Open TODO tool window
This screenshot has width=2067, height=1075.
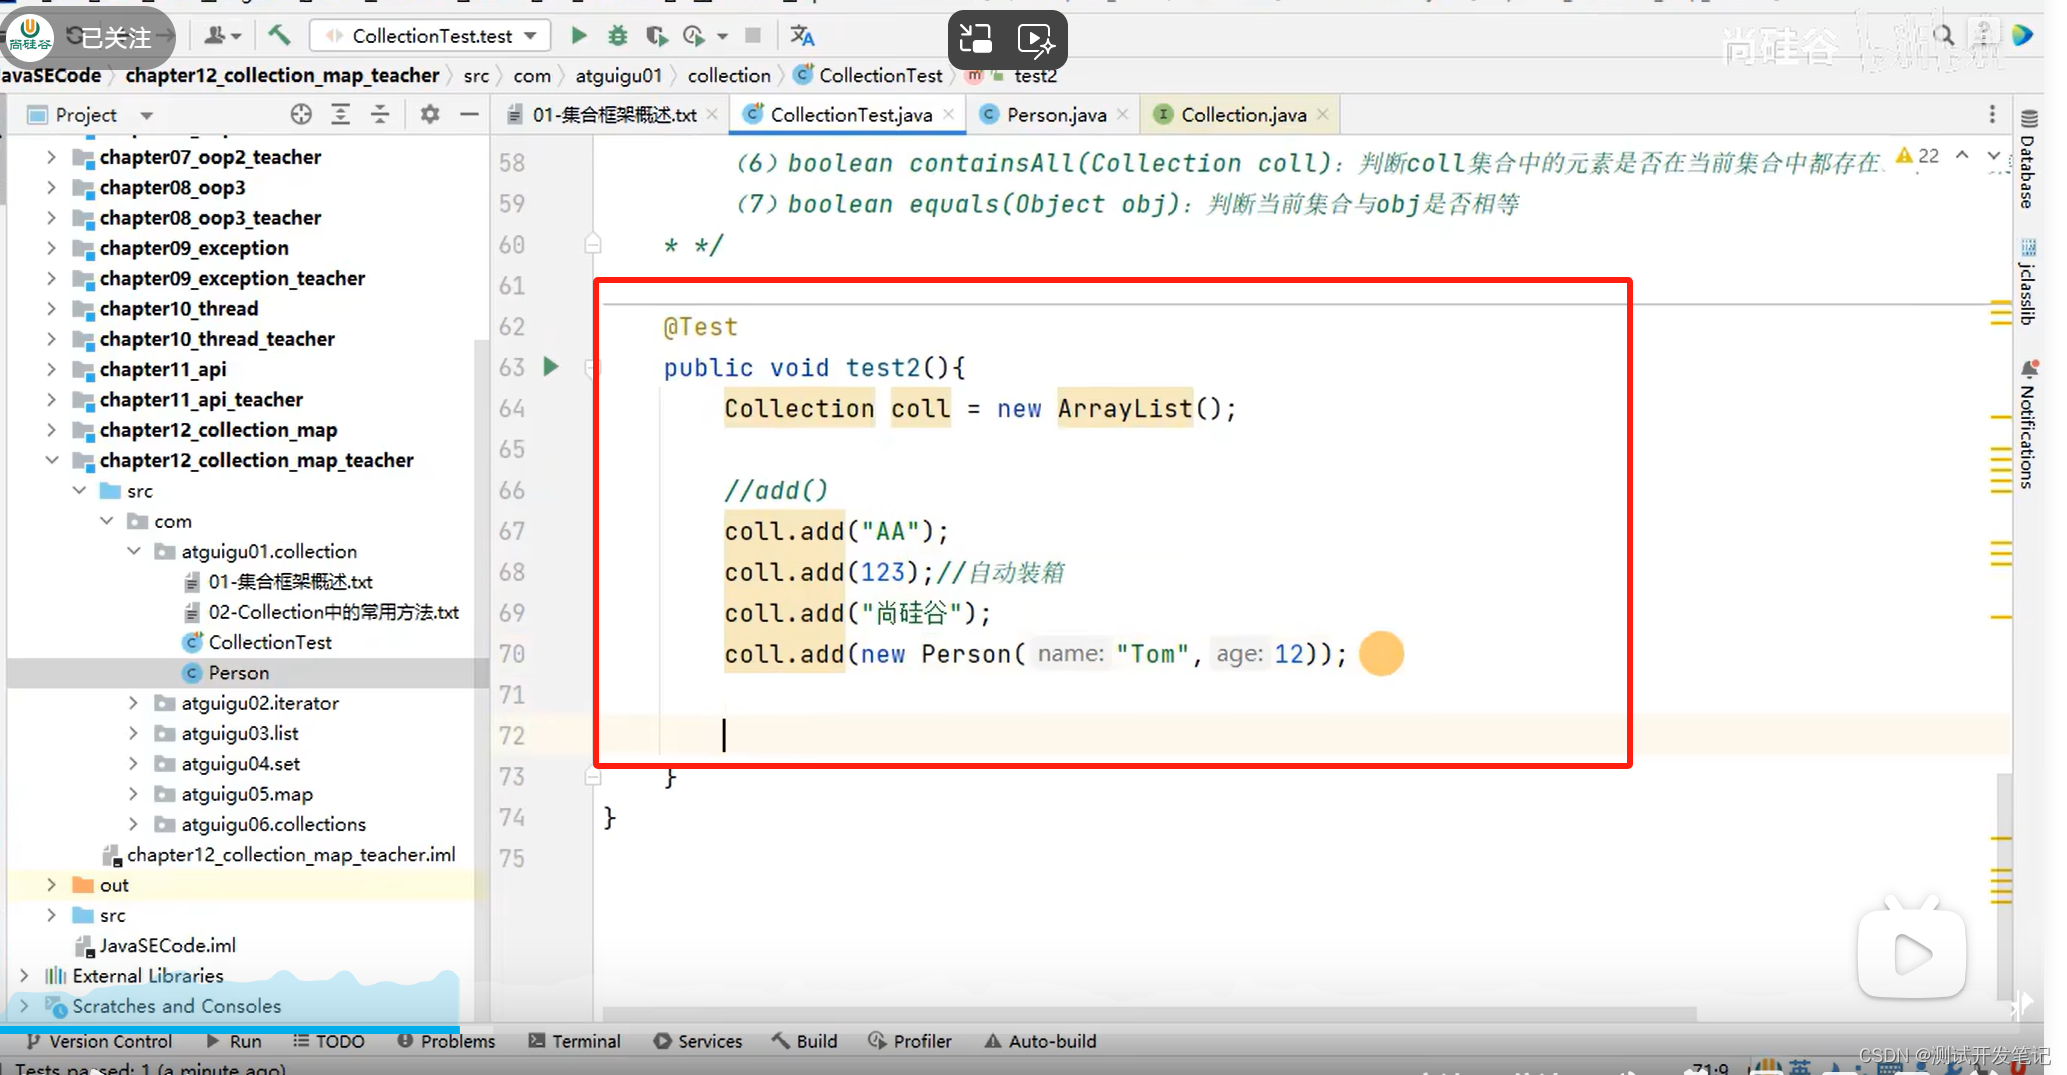click(x=329, y=1041)
